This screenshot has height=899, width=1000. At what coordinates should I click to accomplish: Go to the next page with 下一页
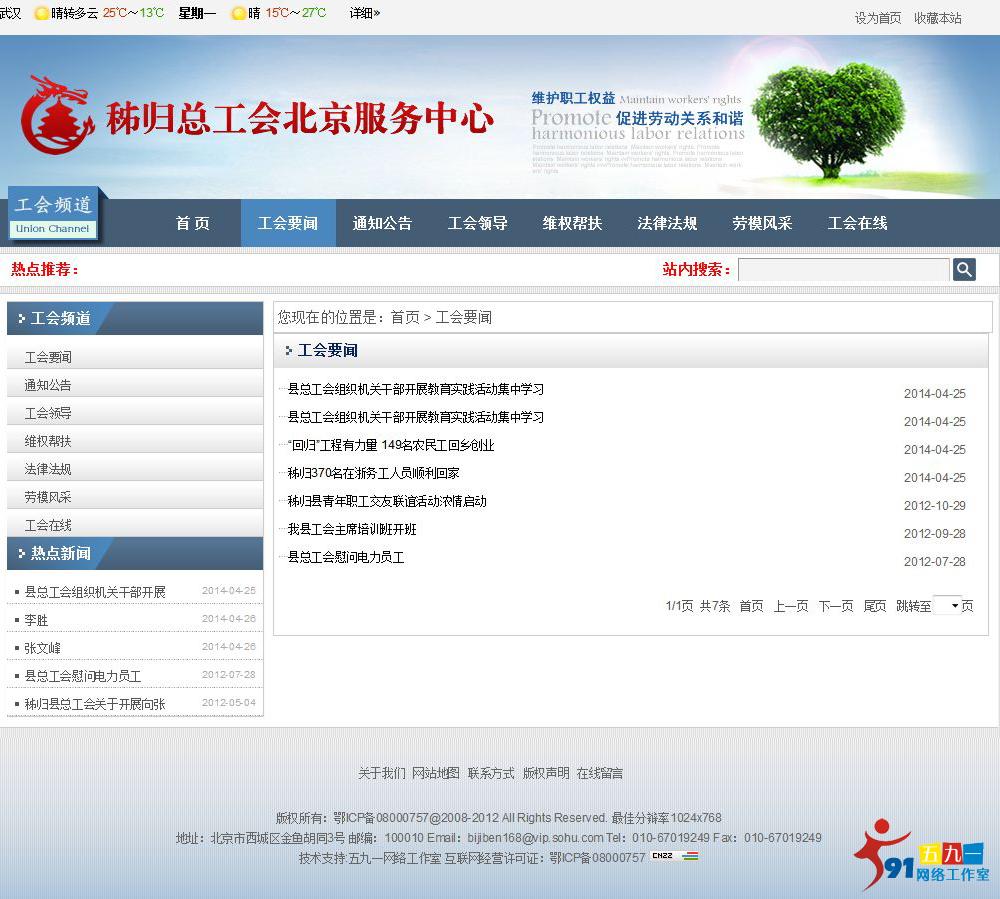[836, 606]
